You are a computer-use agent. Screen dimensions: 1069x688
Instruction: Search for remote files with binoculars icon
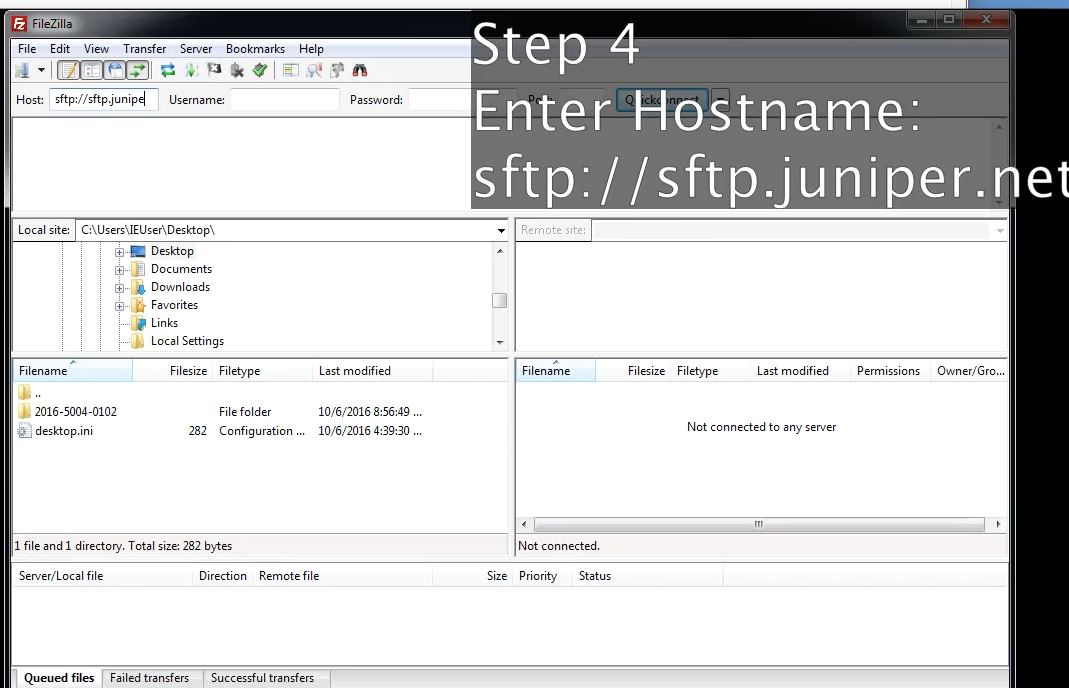[x=360, y=70]
